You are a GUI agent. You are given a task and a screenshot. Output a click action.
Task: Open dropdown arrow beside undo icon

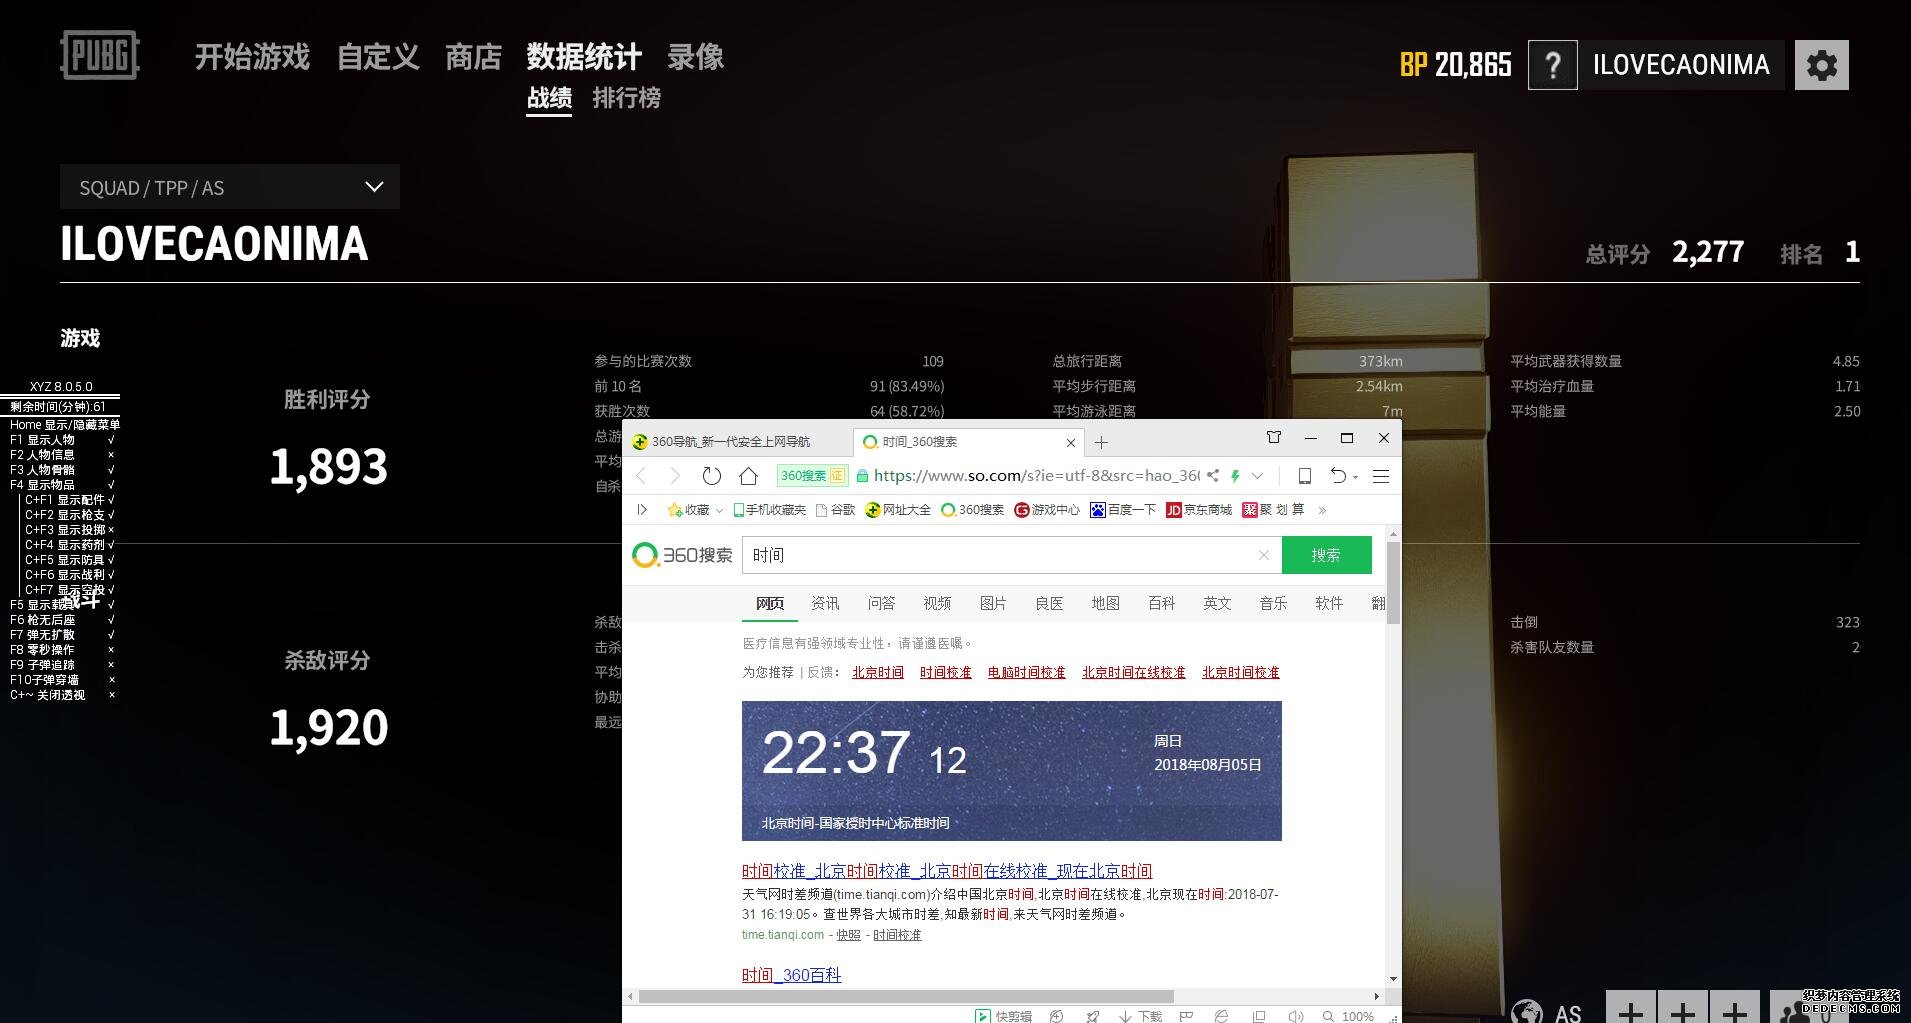pos(1356,477)
